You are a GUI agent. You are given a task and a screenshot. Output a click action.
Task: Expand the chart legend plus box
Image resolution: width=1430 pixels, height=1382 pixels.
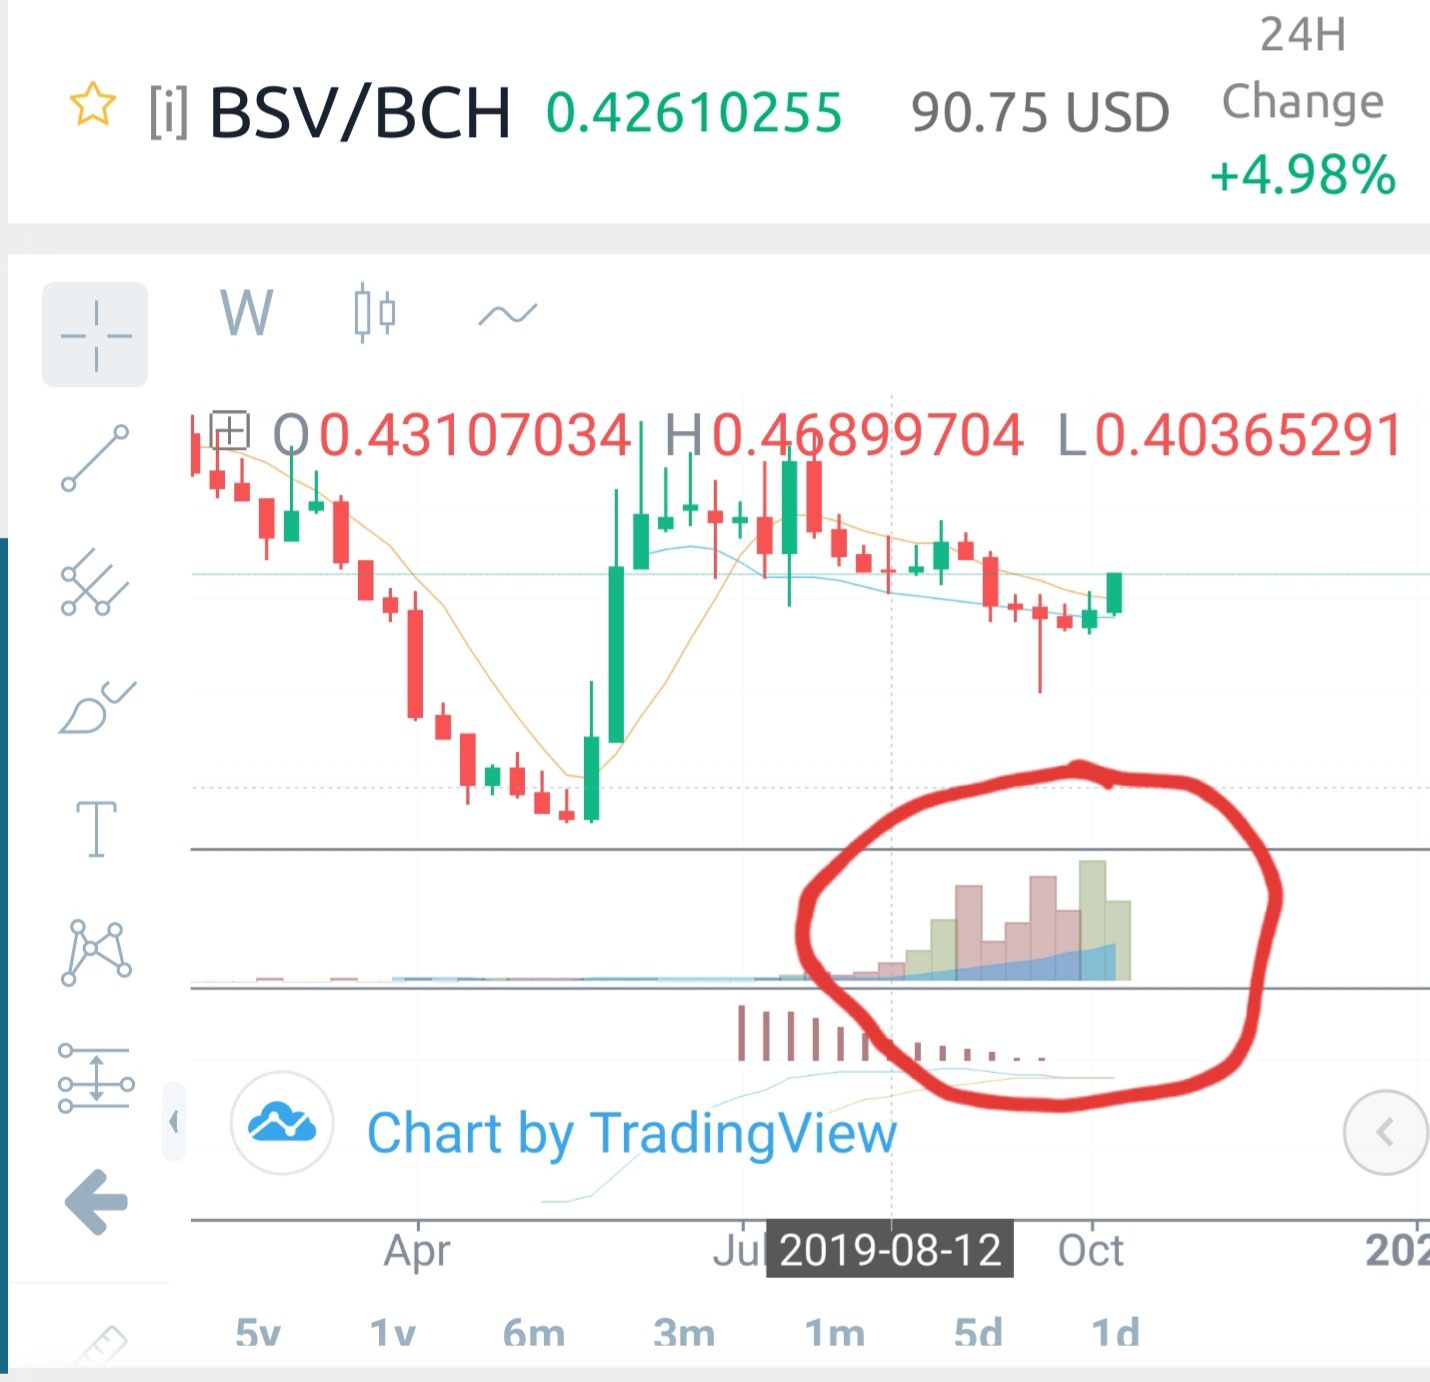coord(230,431)
